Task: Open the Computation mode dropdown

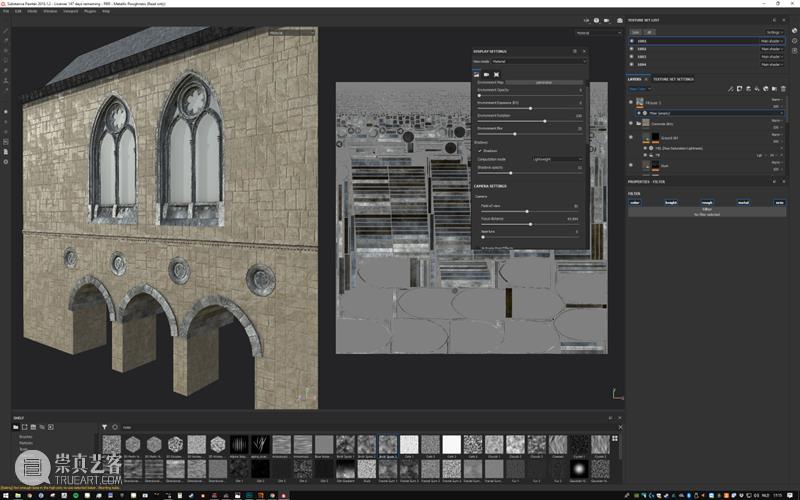Action: 556,159
